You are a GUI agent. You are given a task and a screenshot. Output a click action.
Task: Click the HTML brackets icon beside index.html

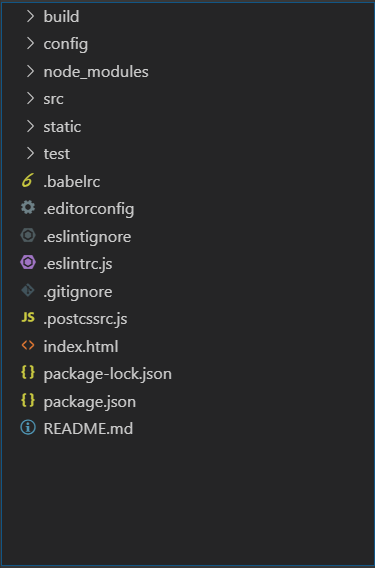[x=28, y=345]
